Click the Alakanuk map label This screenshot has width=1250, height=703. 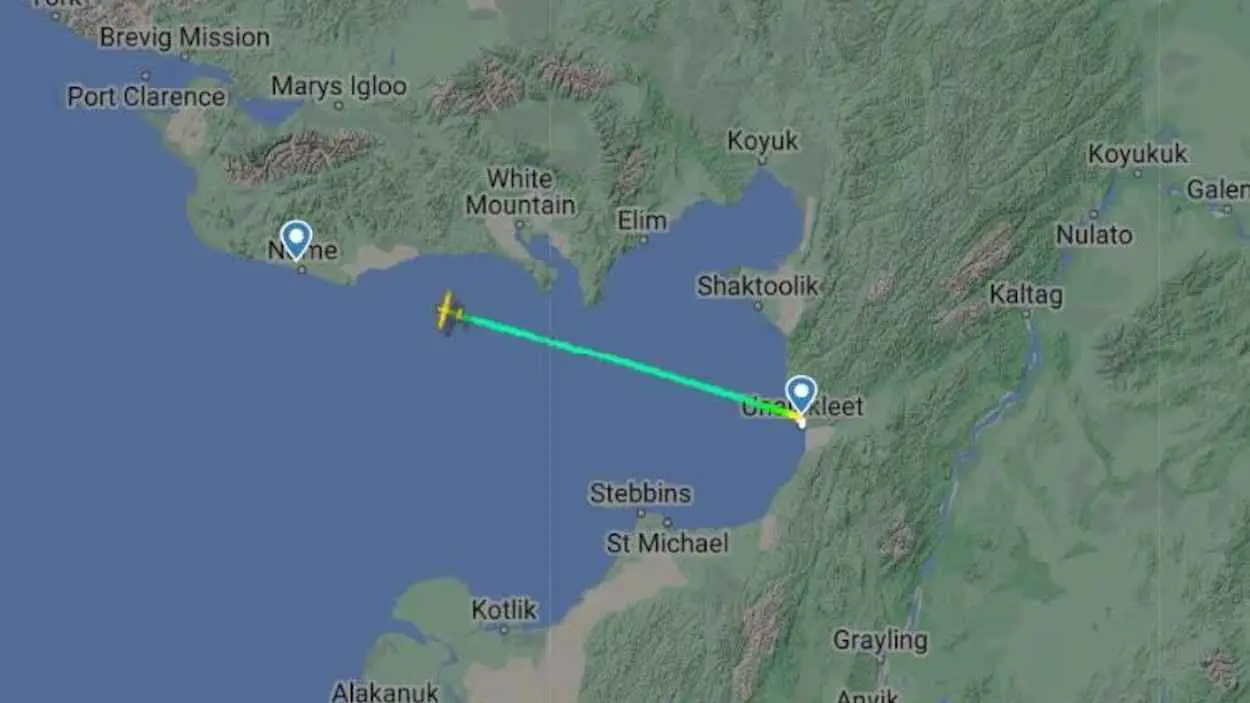[x=385, y=692]
